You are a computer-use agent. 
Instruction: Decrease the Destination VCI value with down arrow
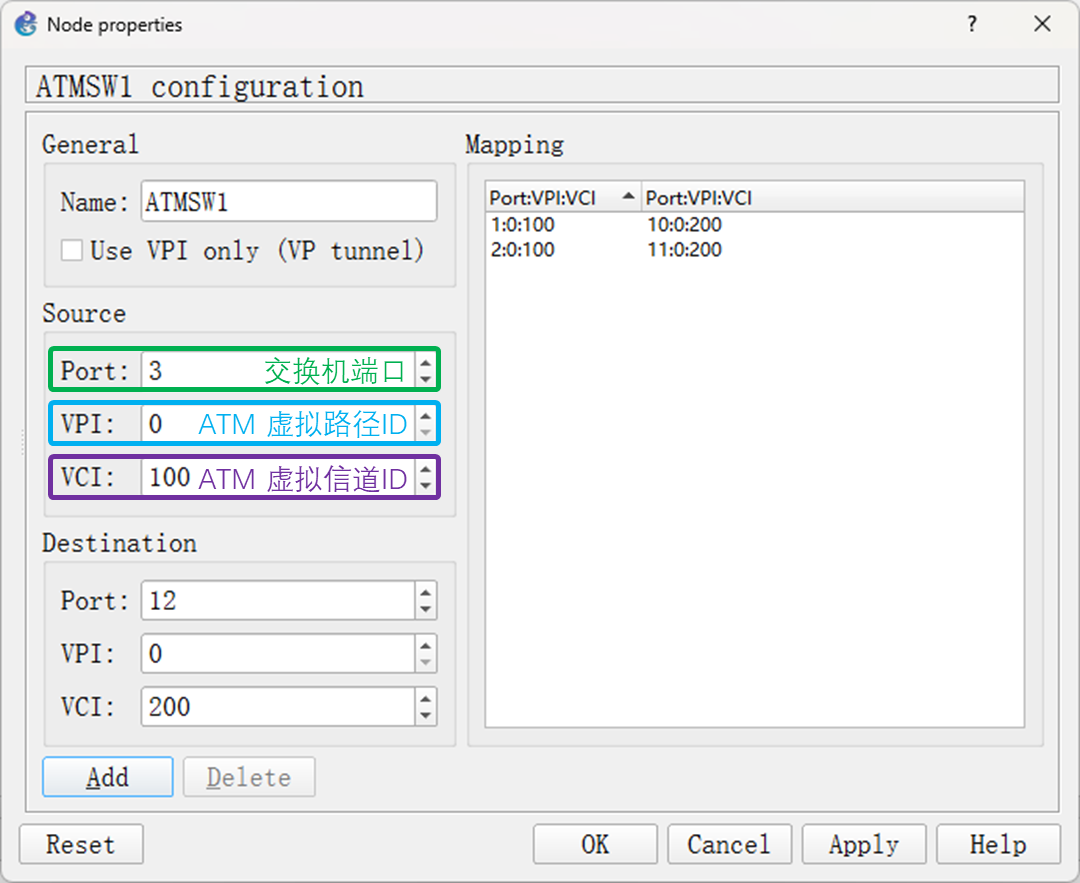click(426, 715)
